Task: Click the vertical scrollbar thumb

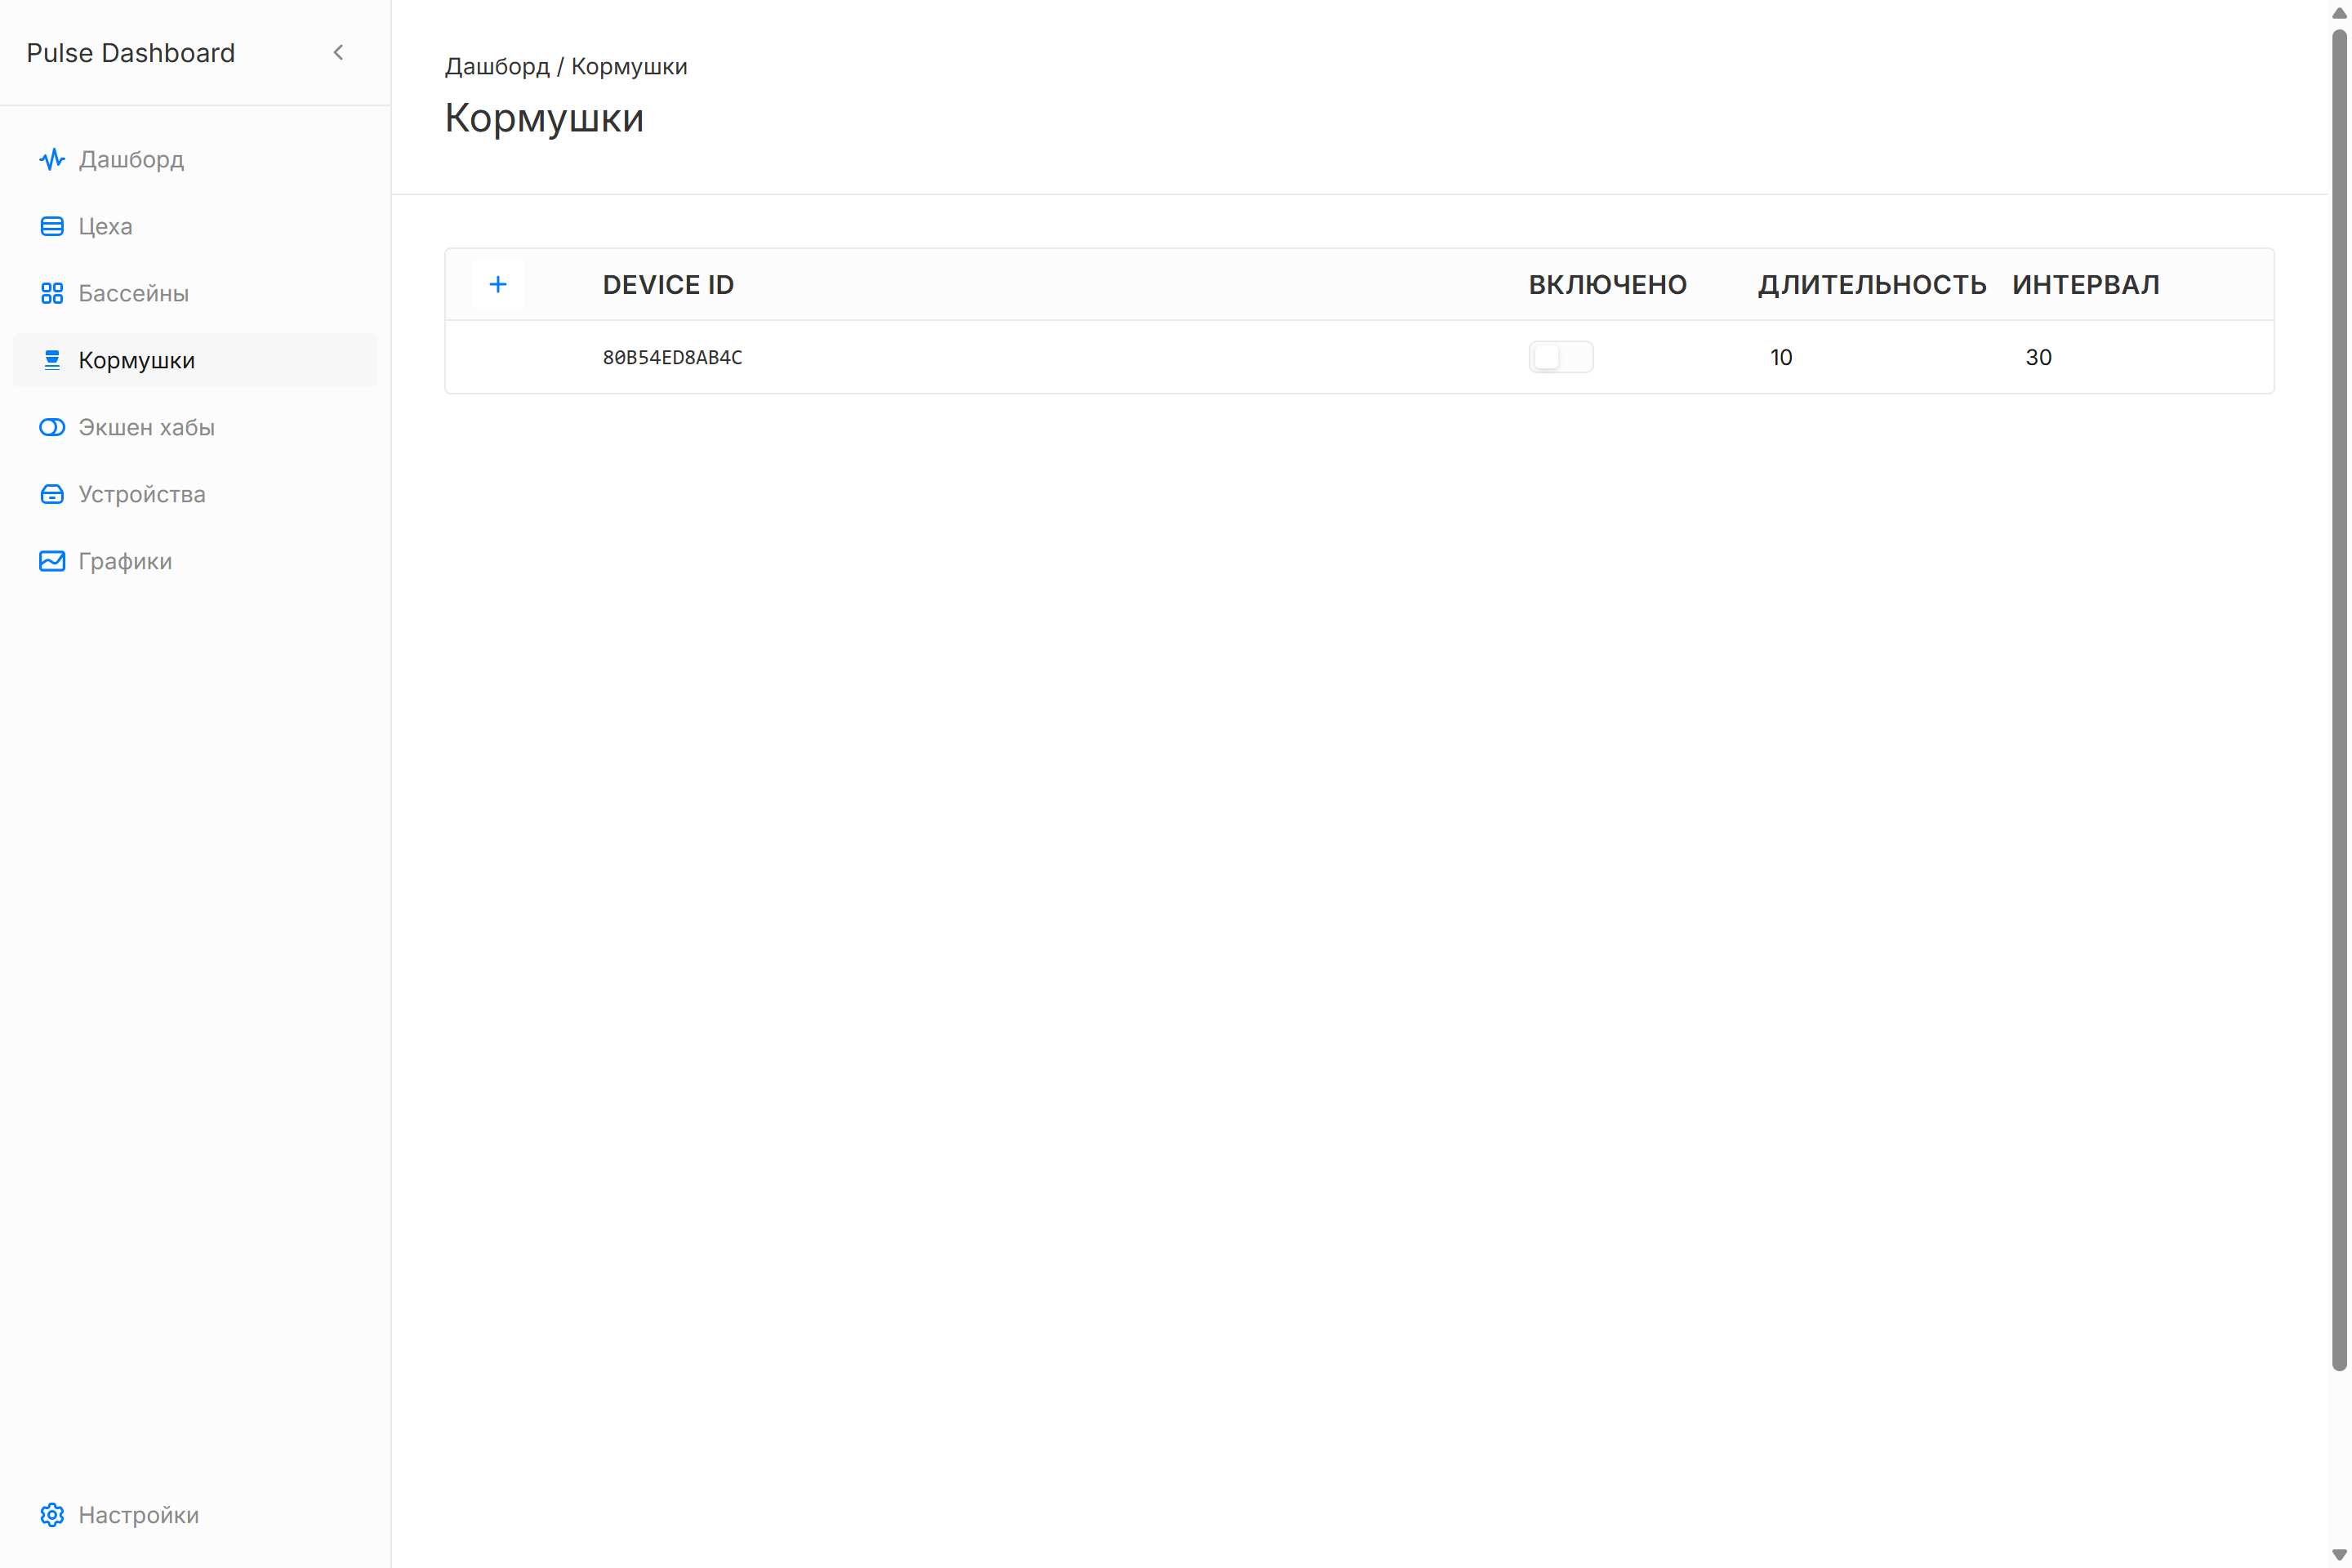Action: tap(2339, 700)
